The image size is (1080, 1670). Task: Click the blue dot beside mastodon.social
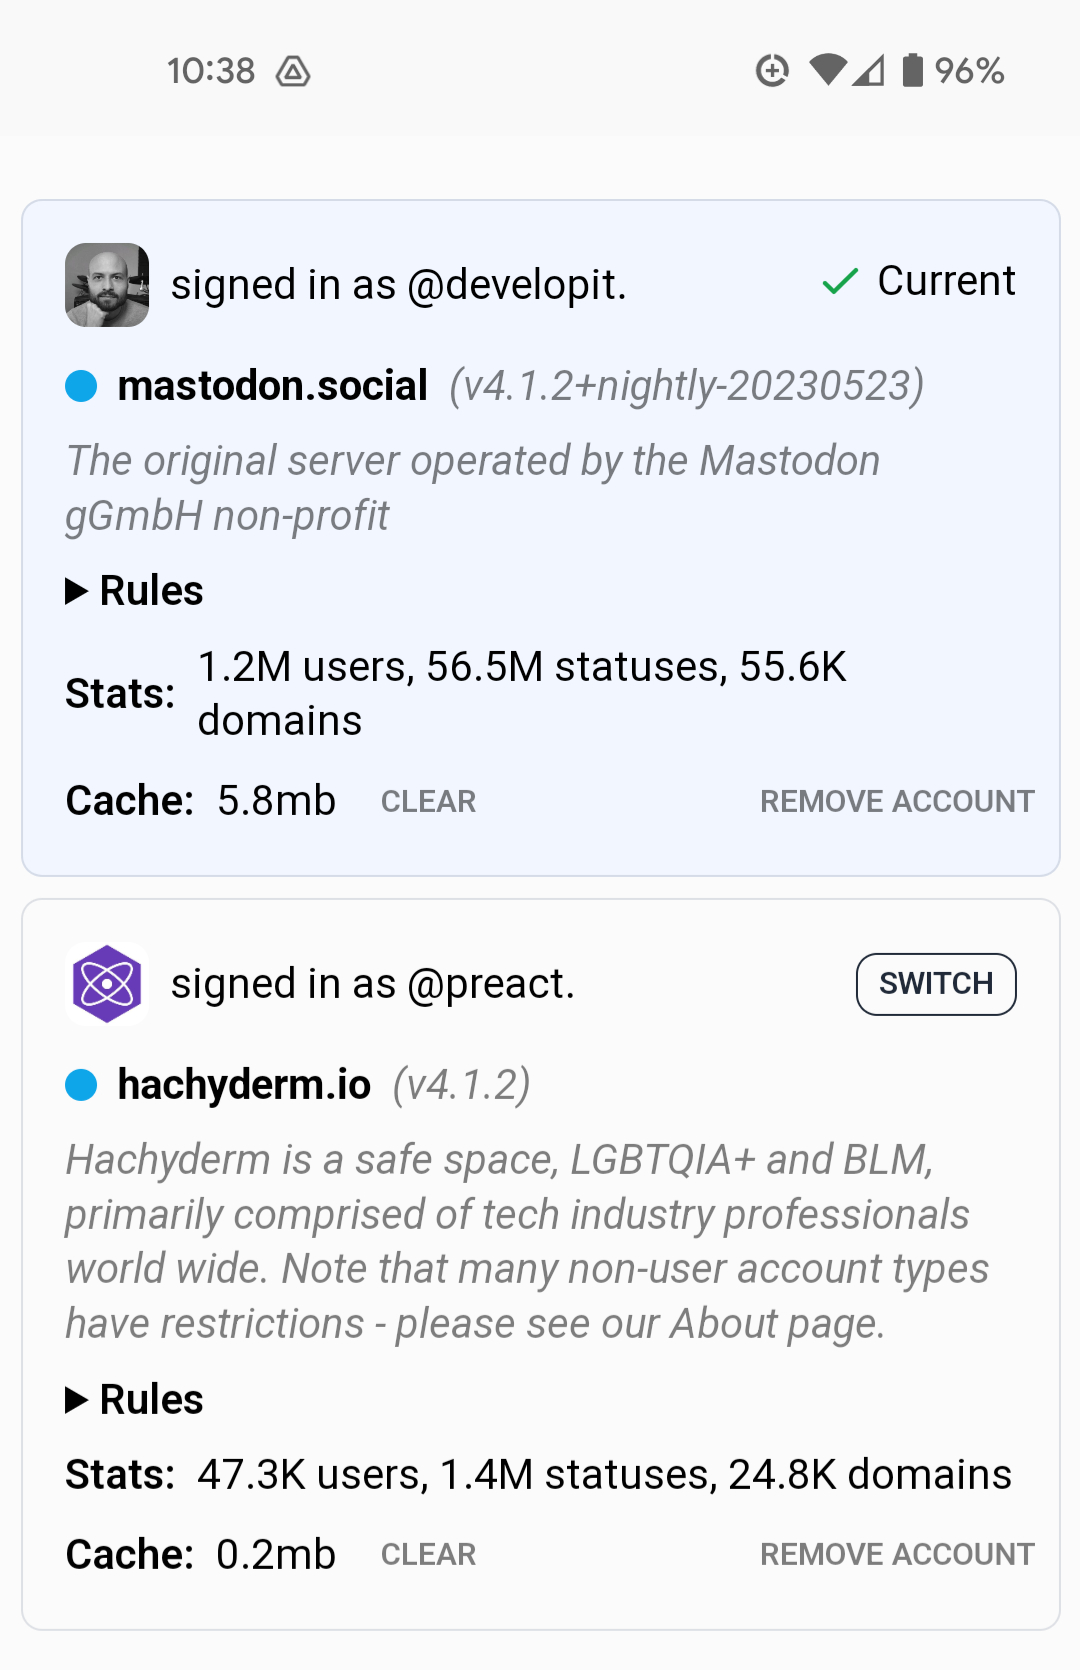[x=81, y=386]
